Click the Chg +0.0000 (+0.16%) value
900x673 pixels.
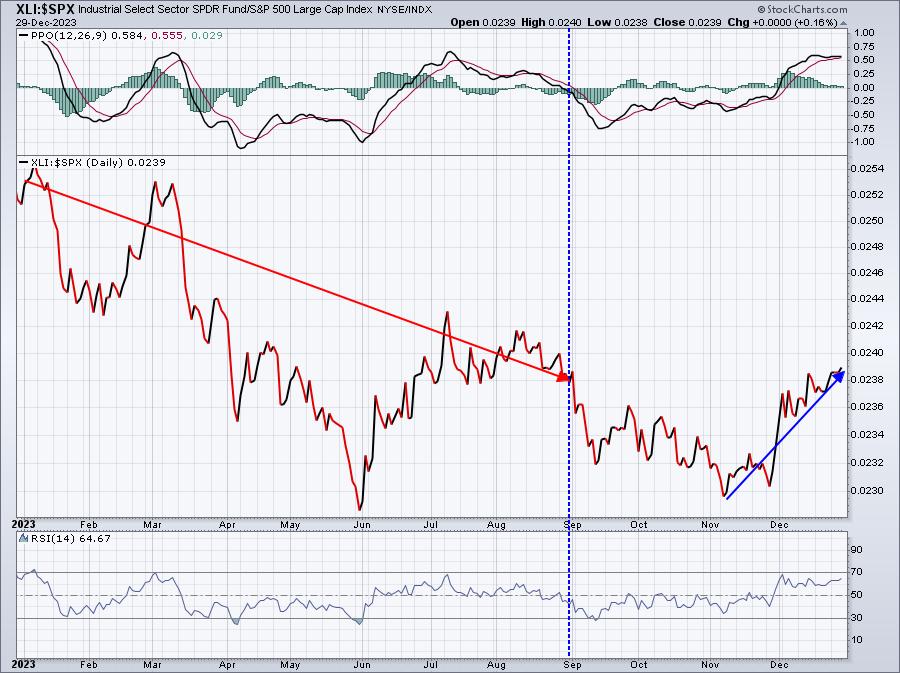(782, 22)
